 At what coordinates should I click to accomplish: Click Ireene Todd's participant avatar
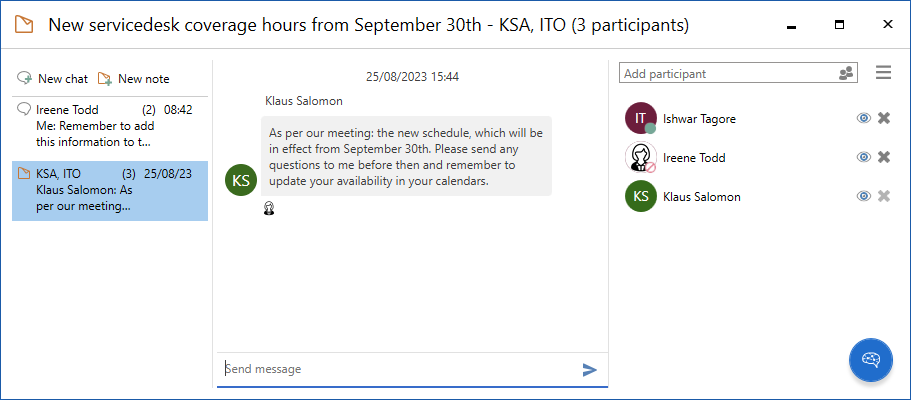tap(640, 157)
